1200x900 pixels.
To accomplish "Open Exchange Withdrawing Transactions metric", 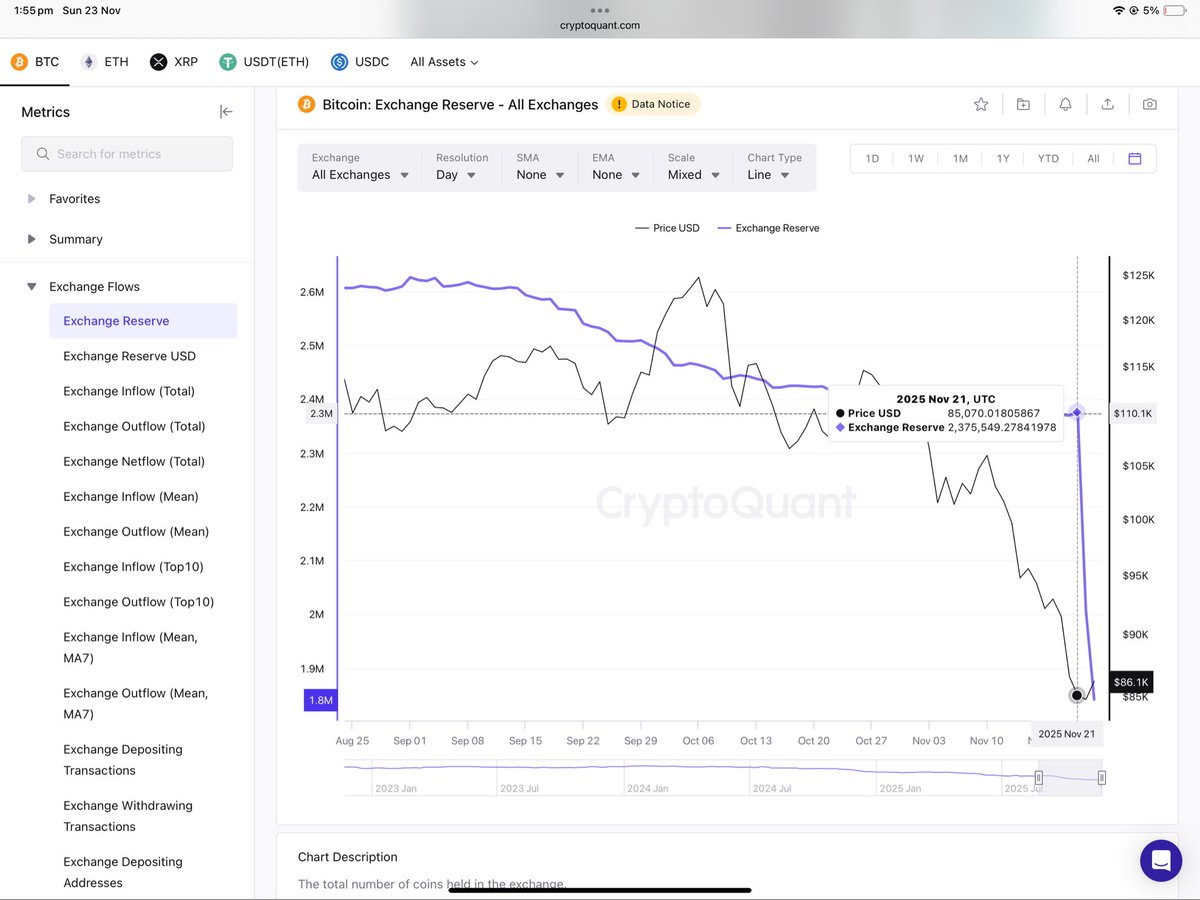I will click(x=128, y=815).
